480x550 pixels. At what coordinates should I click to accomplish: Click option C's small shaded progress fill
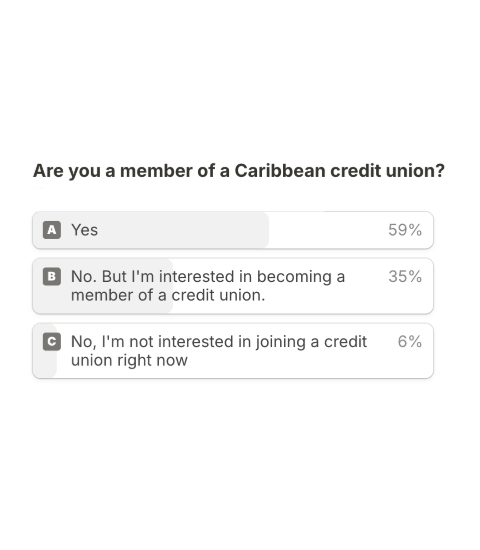(x=45, y=351)
